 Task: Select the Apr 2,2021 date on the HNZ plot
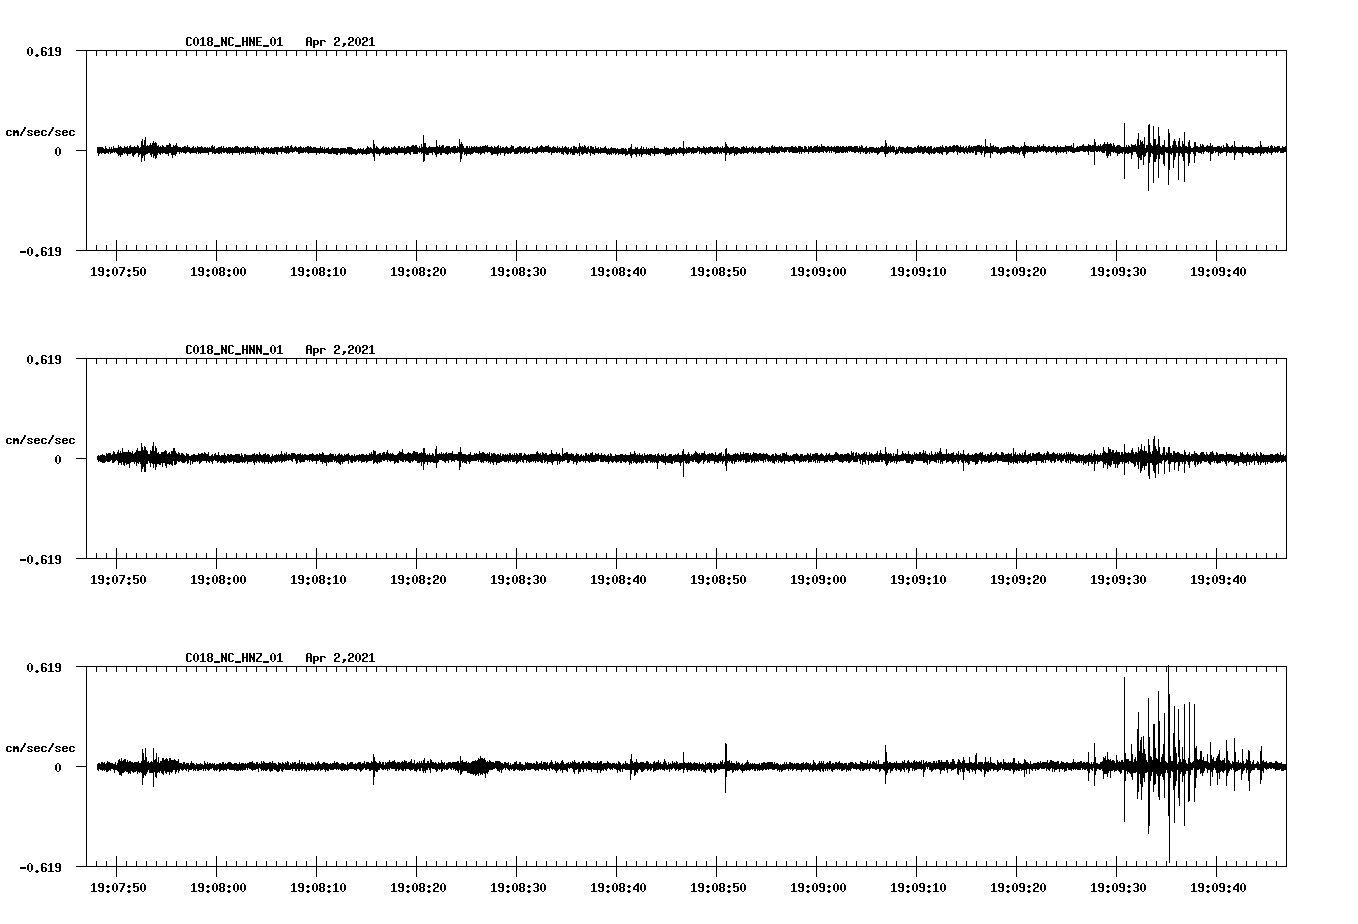[x=340, y=657]
